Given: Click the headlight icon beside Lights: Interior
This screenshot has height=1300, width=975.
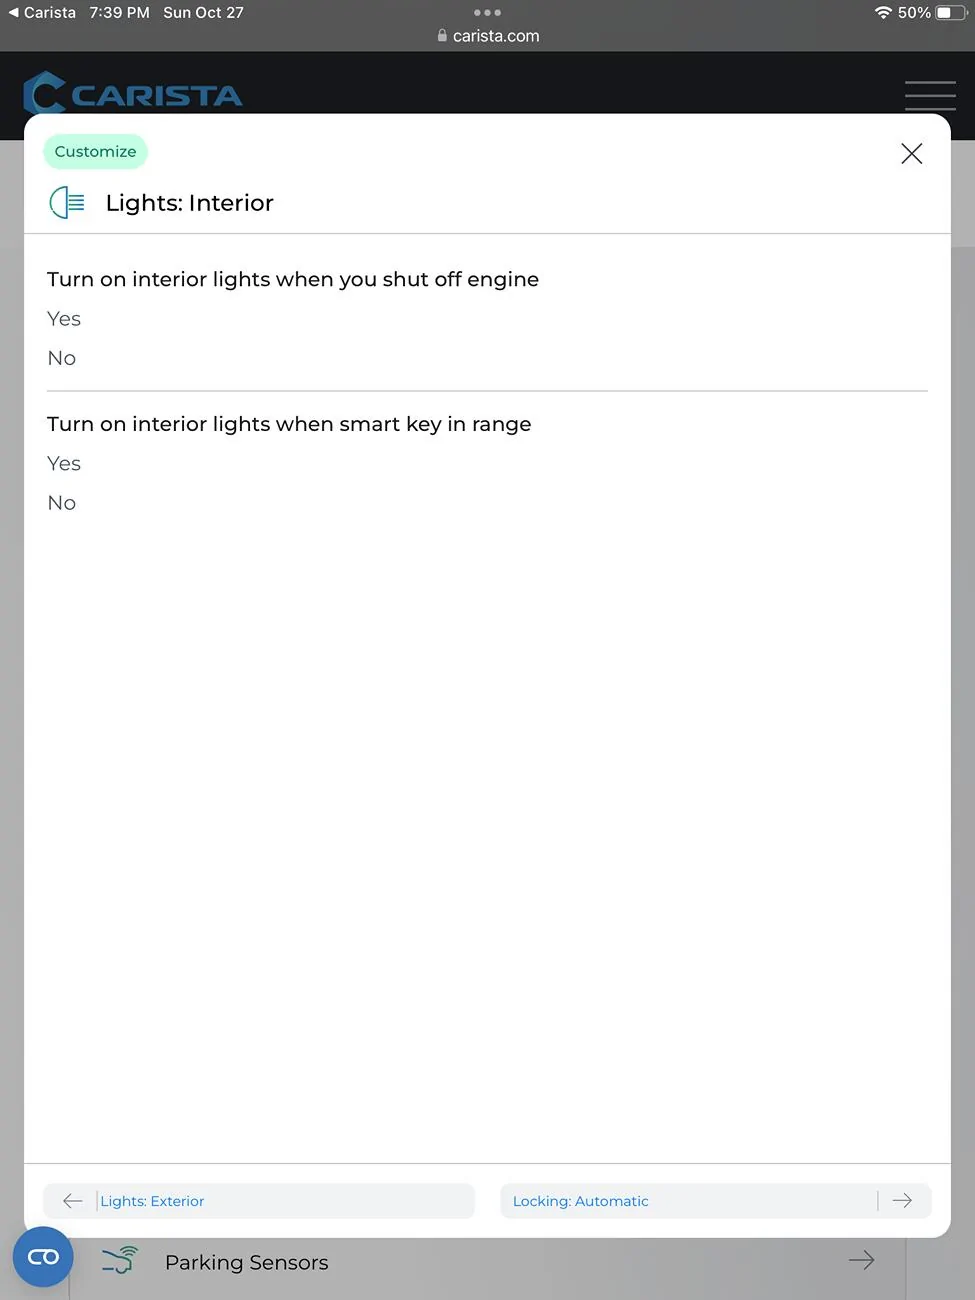Looking at the screenshot, I should [67, 203].
